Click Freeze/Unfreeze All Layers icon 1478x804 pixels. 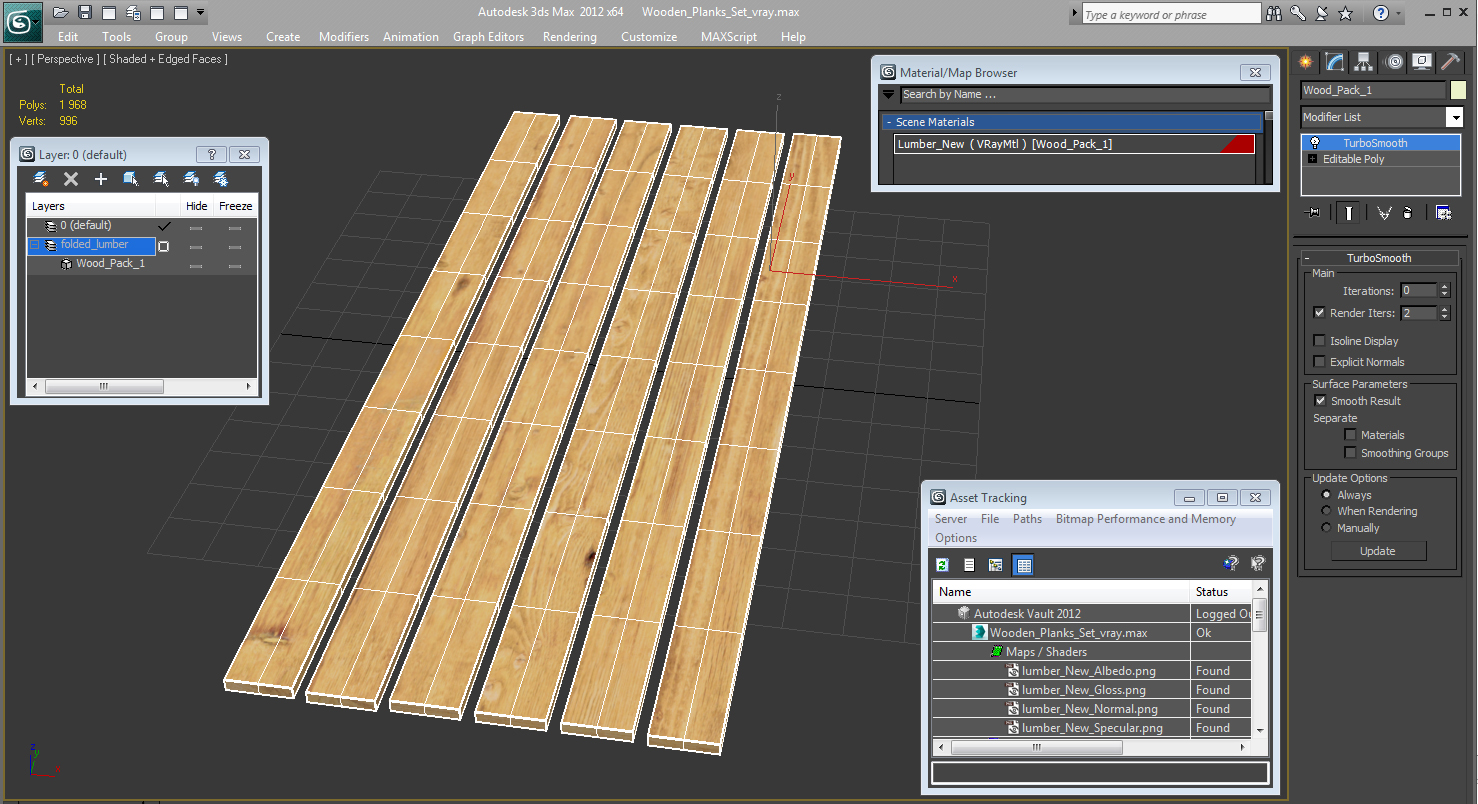pyautogui.click(x=221, y=179)
